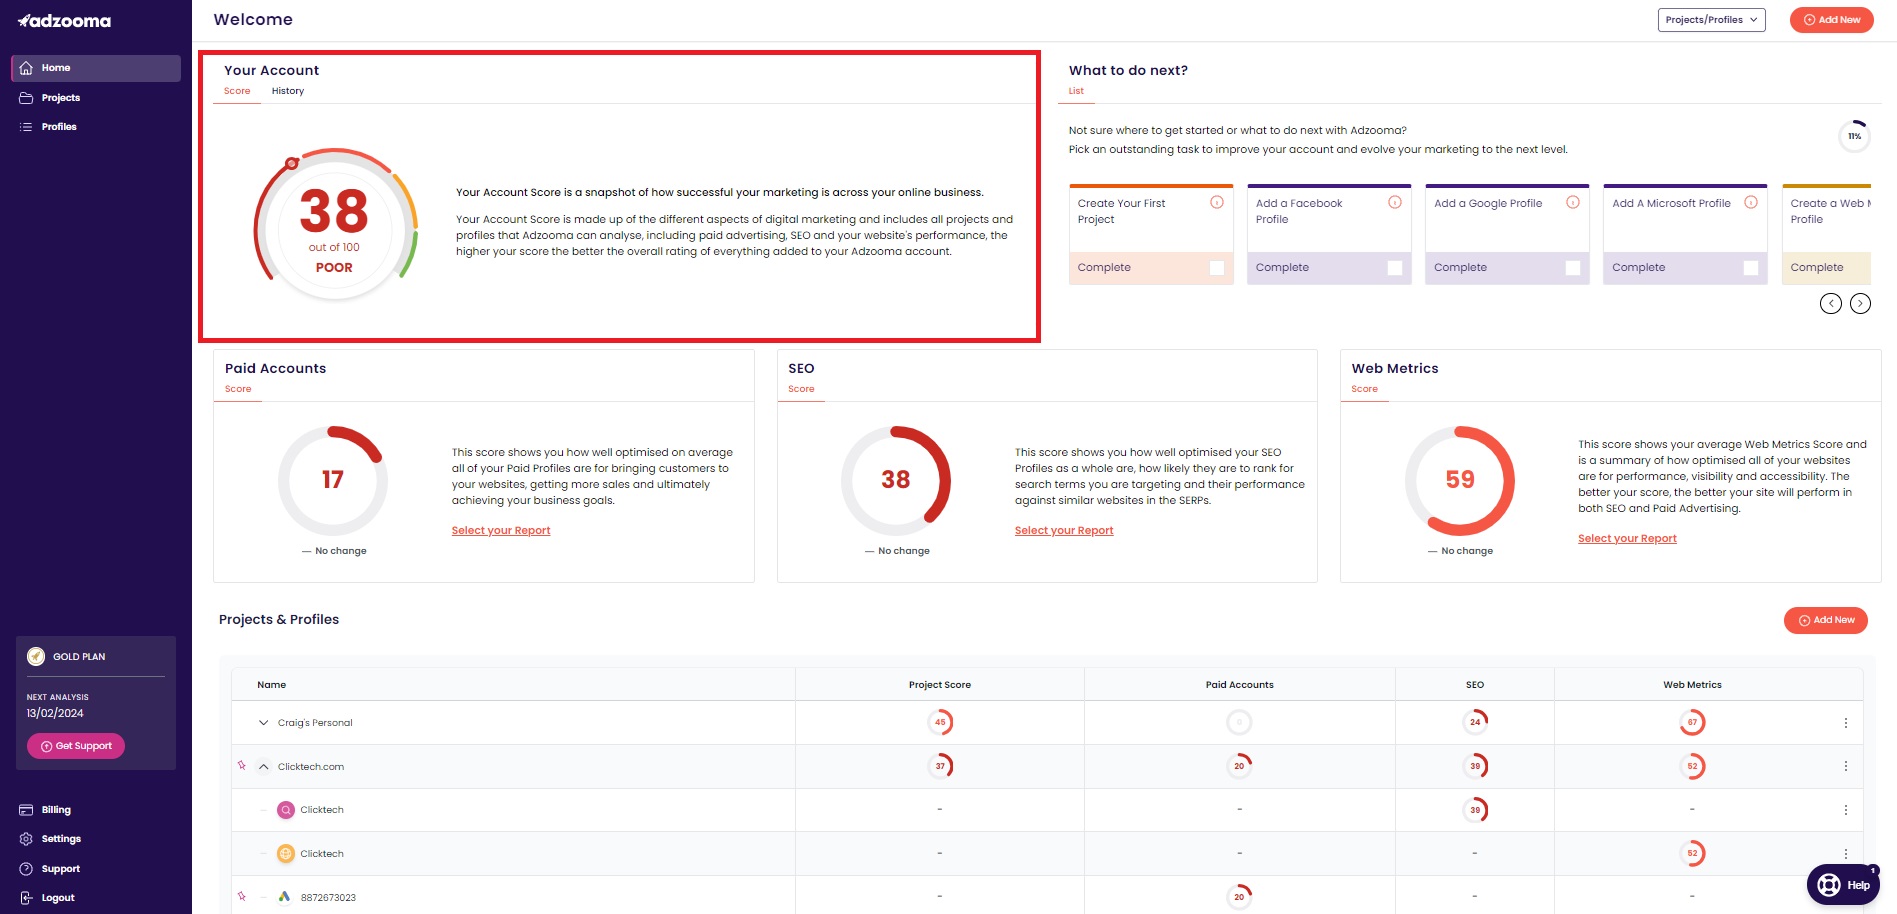Go to next task cards
Screen dimensions: 1897x914
1860,304
